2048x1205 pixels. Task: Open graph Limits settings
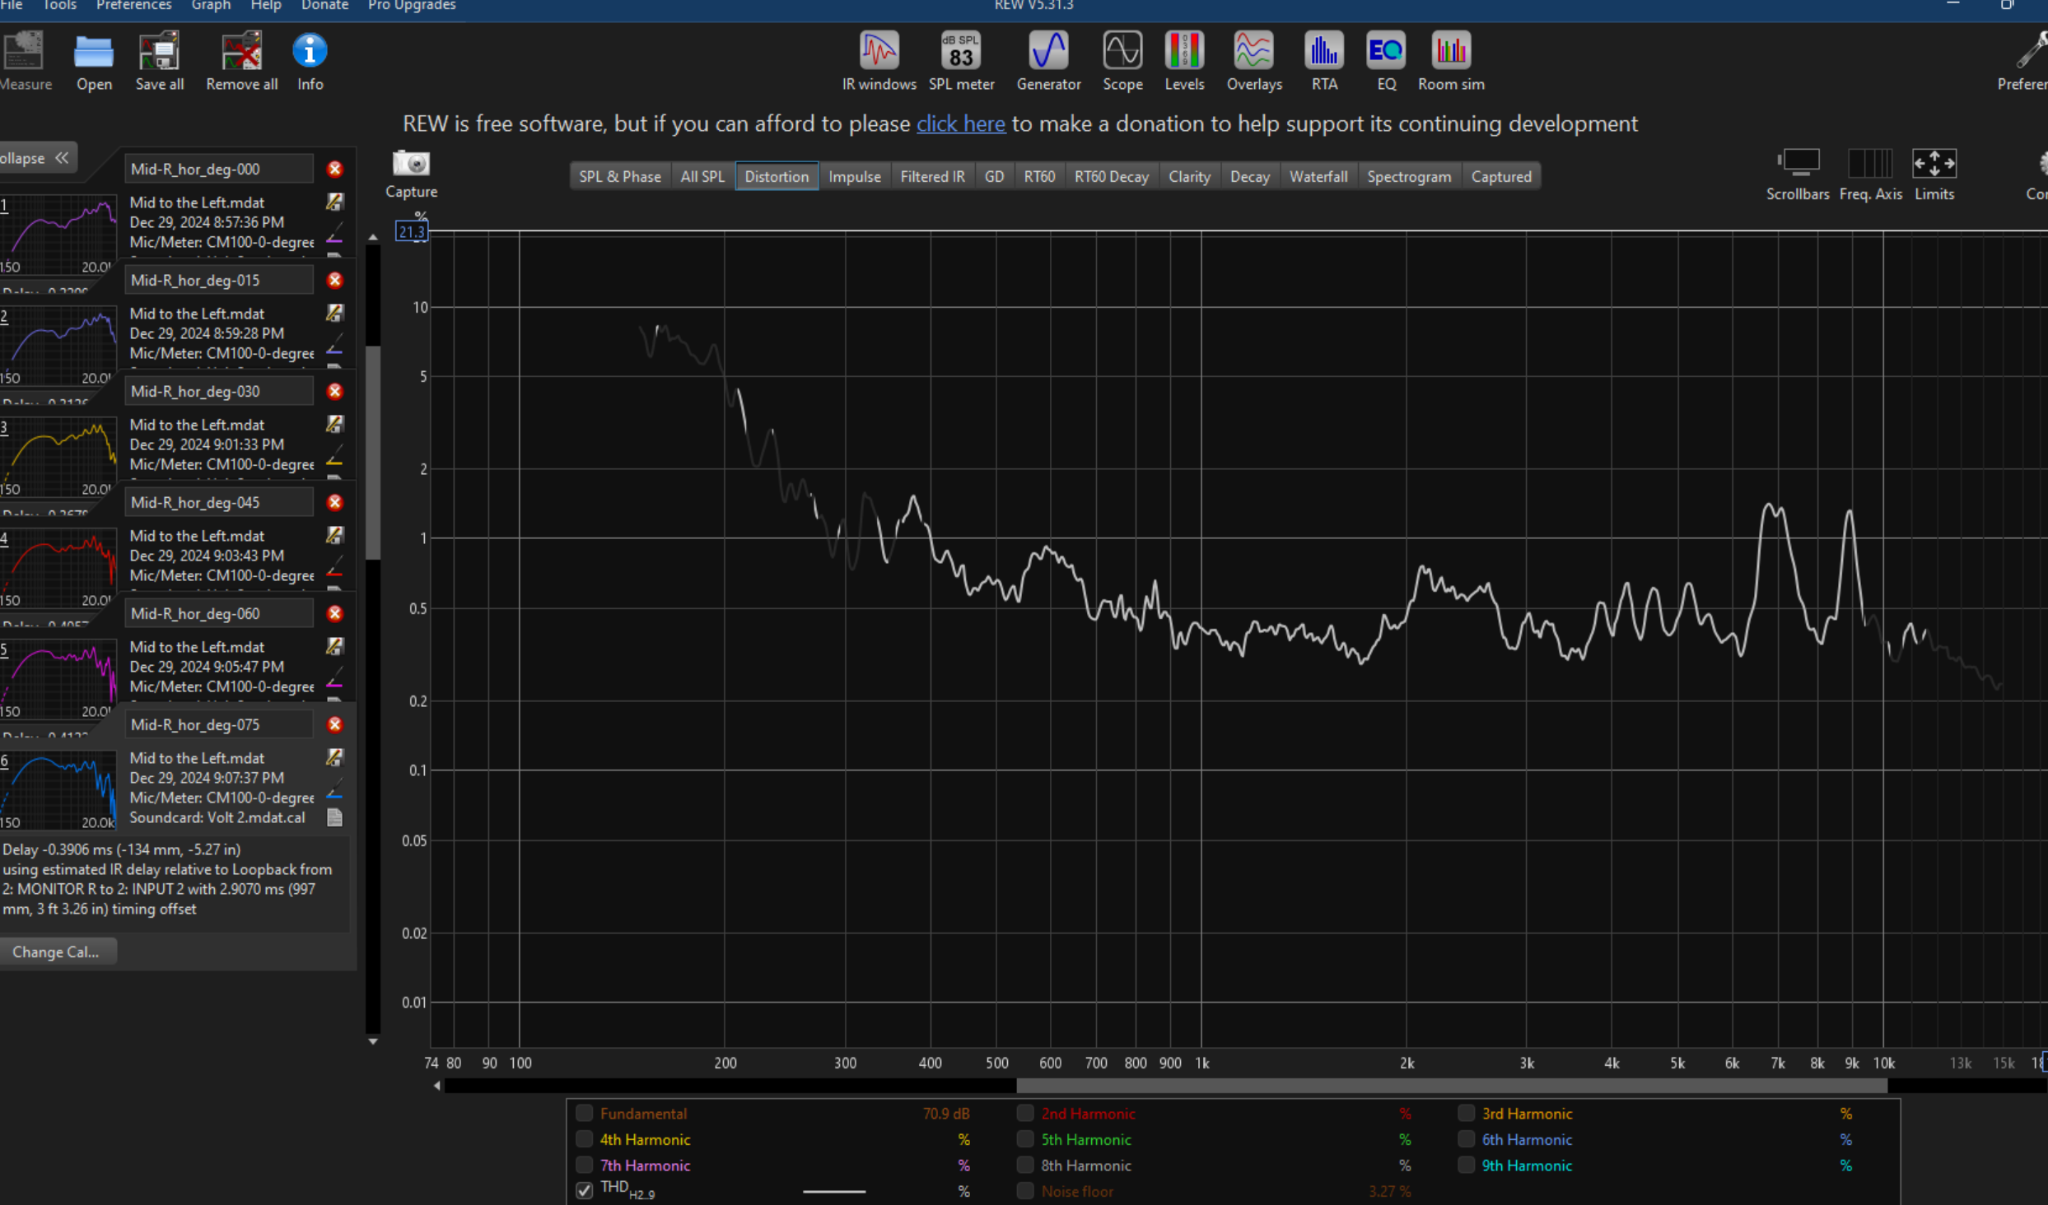coord(1934,174)
